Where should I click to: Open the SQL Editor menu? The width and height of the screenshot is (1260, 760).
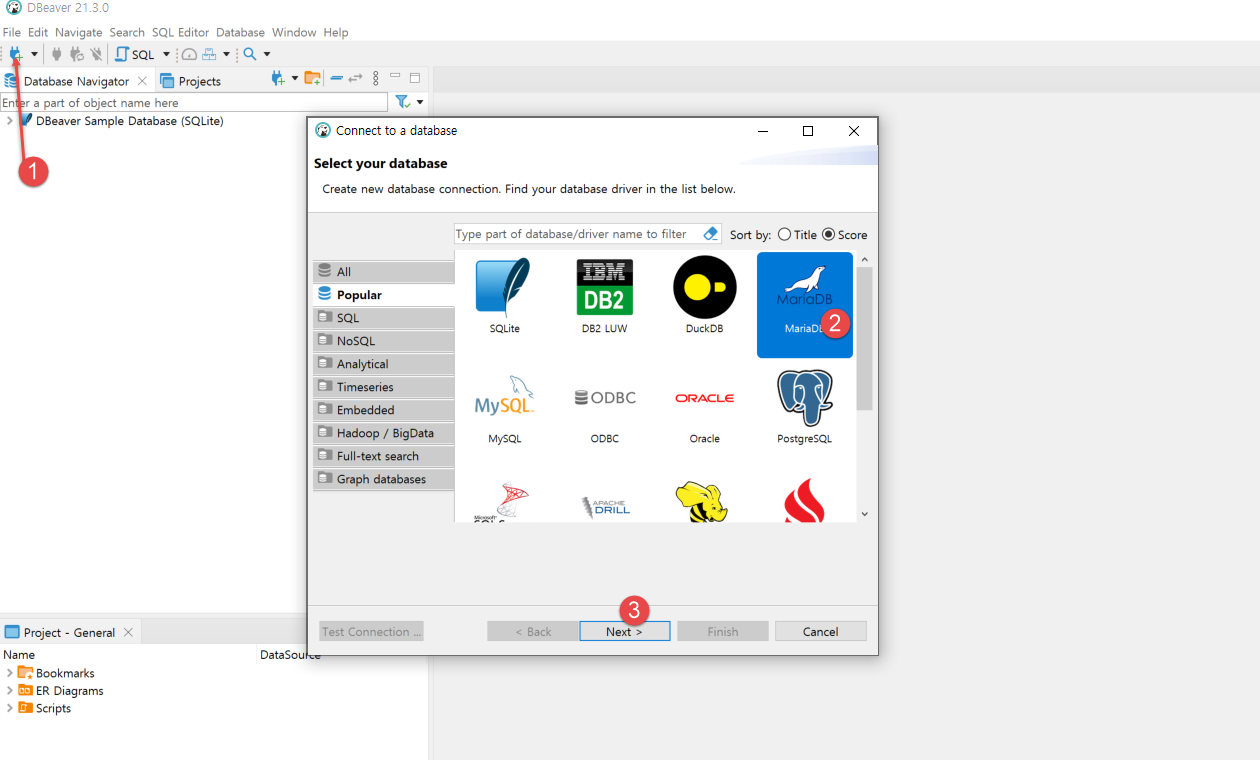181,32
